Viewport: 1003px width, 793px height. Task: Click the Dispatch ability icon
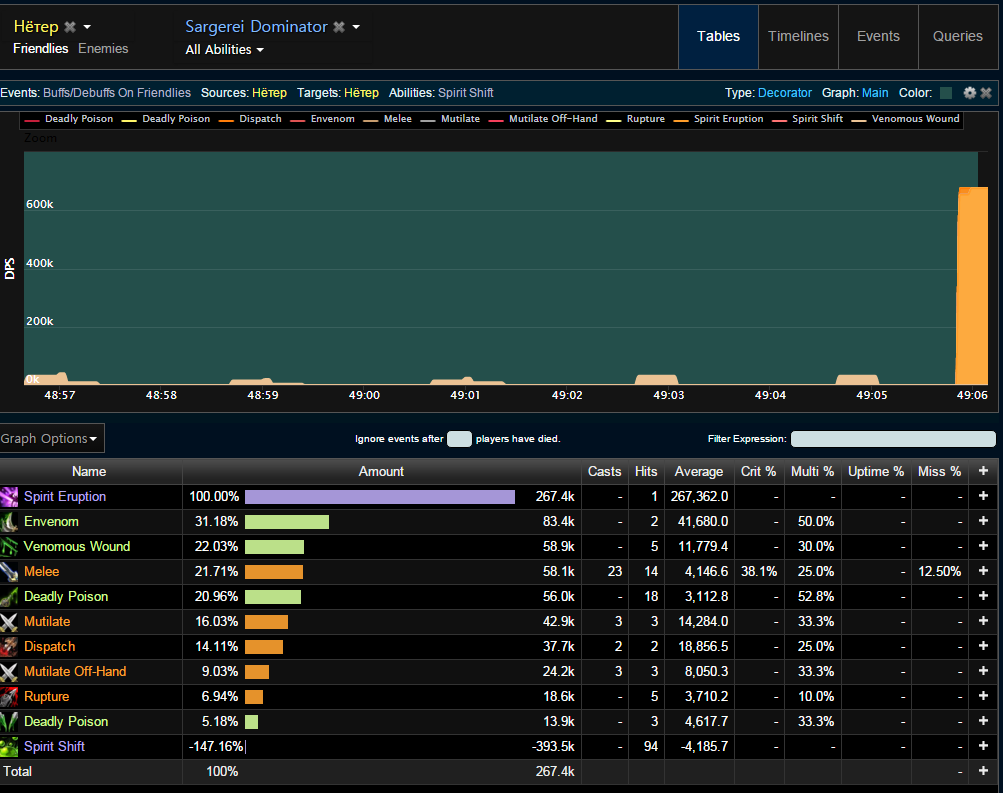tap(10, 647)
